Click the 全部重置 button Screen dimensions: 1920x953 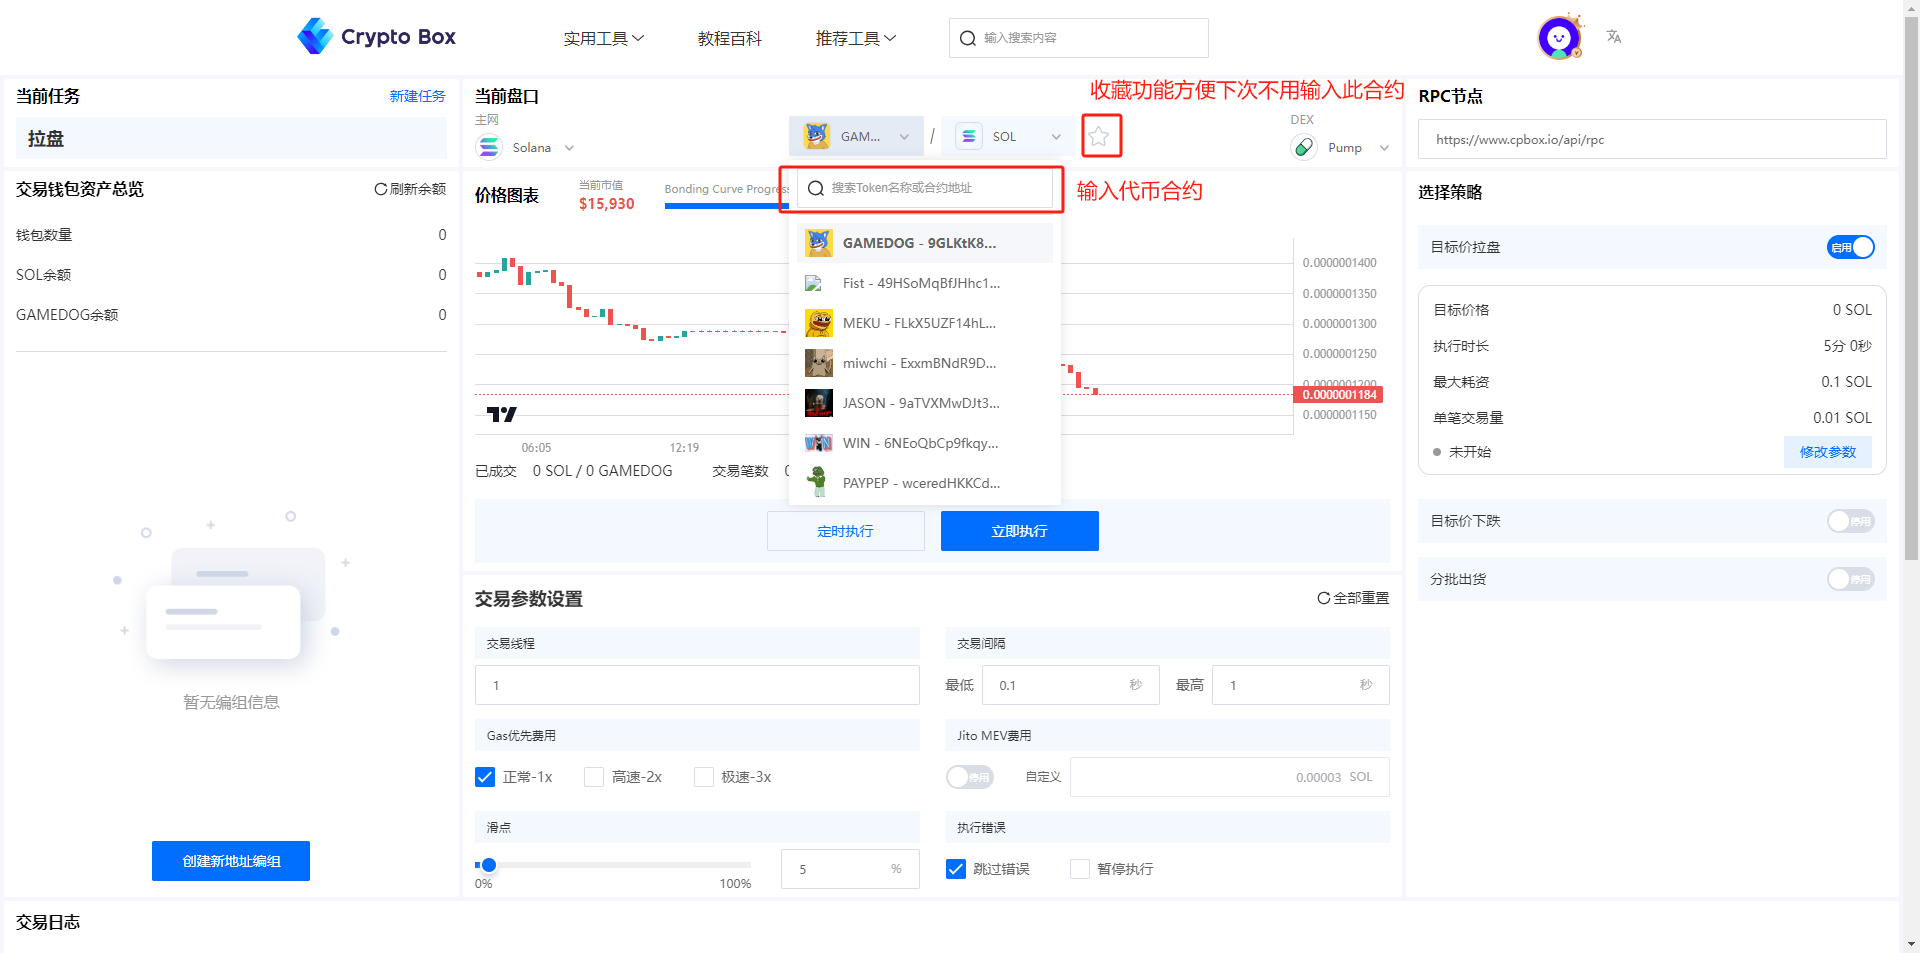1353,598
